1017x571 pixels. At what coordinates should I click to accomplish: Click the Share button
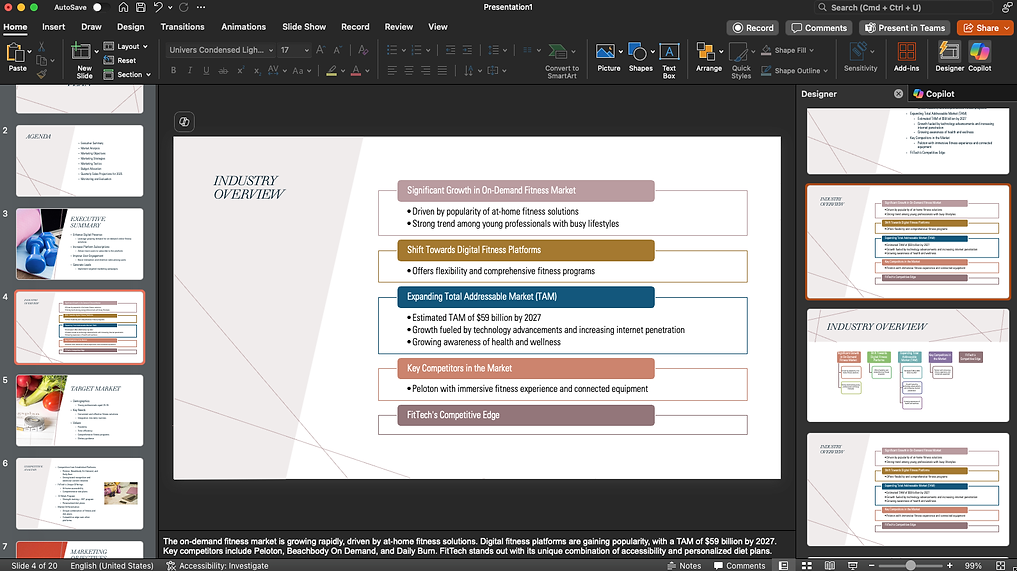985,28
